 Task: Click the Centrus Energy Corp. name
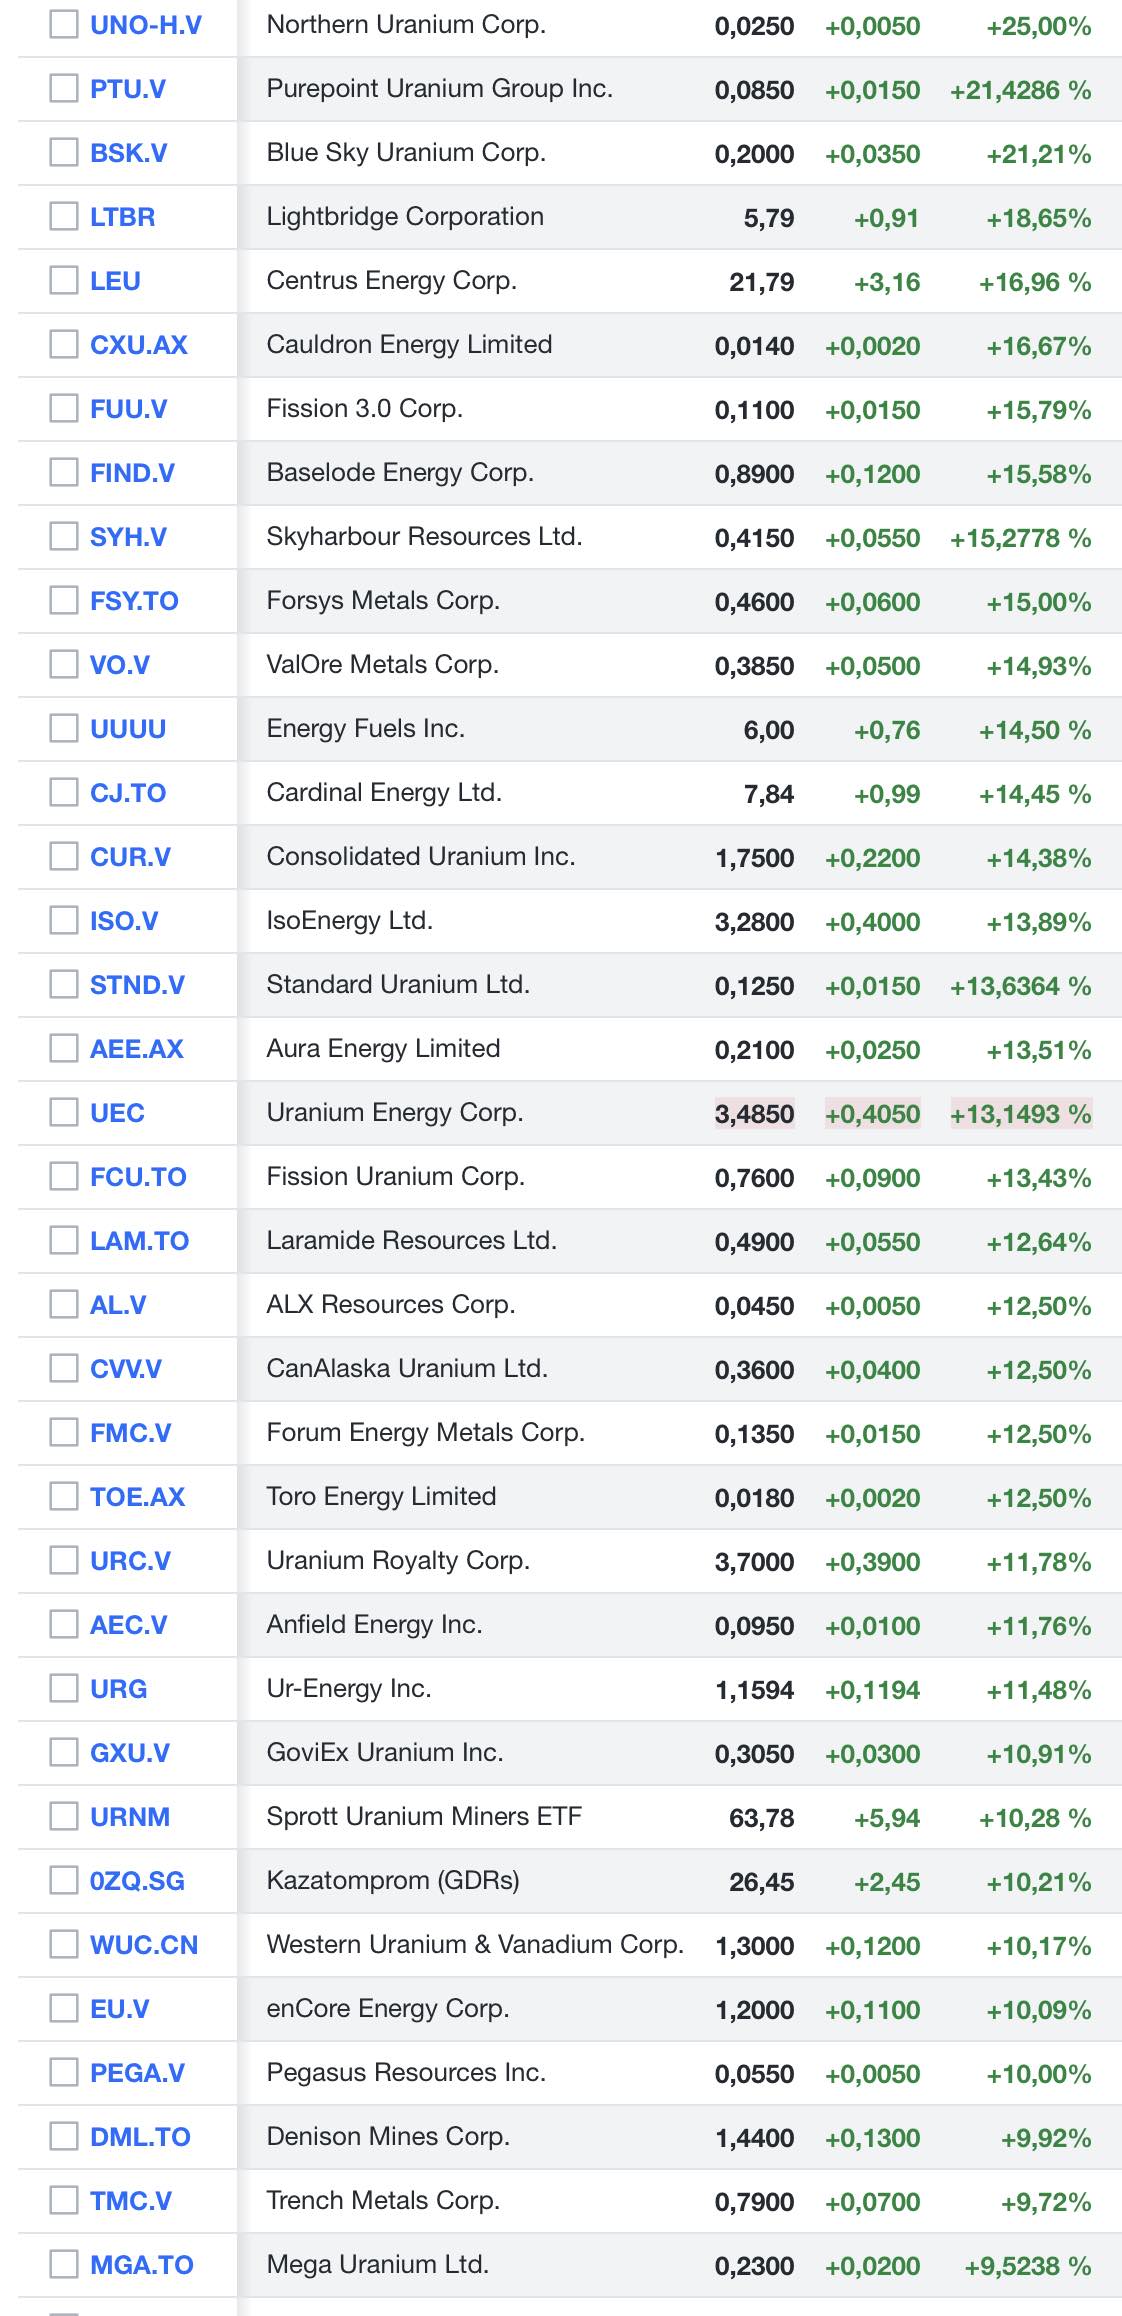[x=391, y=281]
